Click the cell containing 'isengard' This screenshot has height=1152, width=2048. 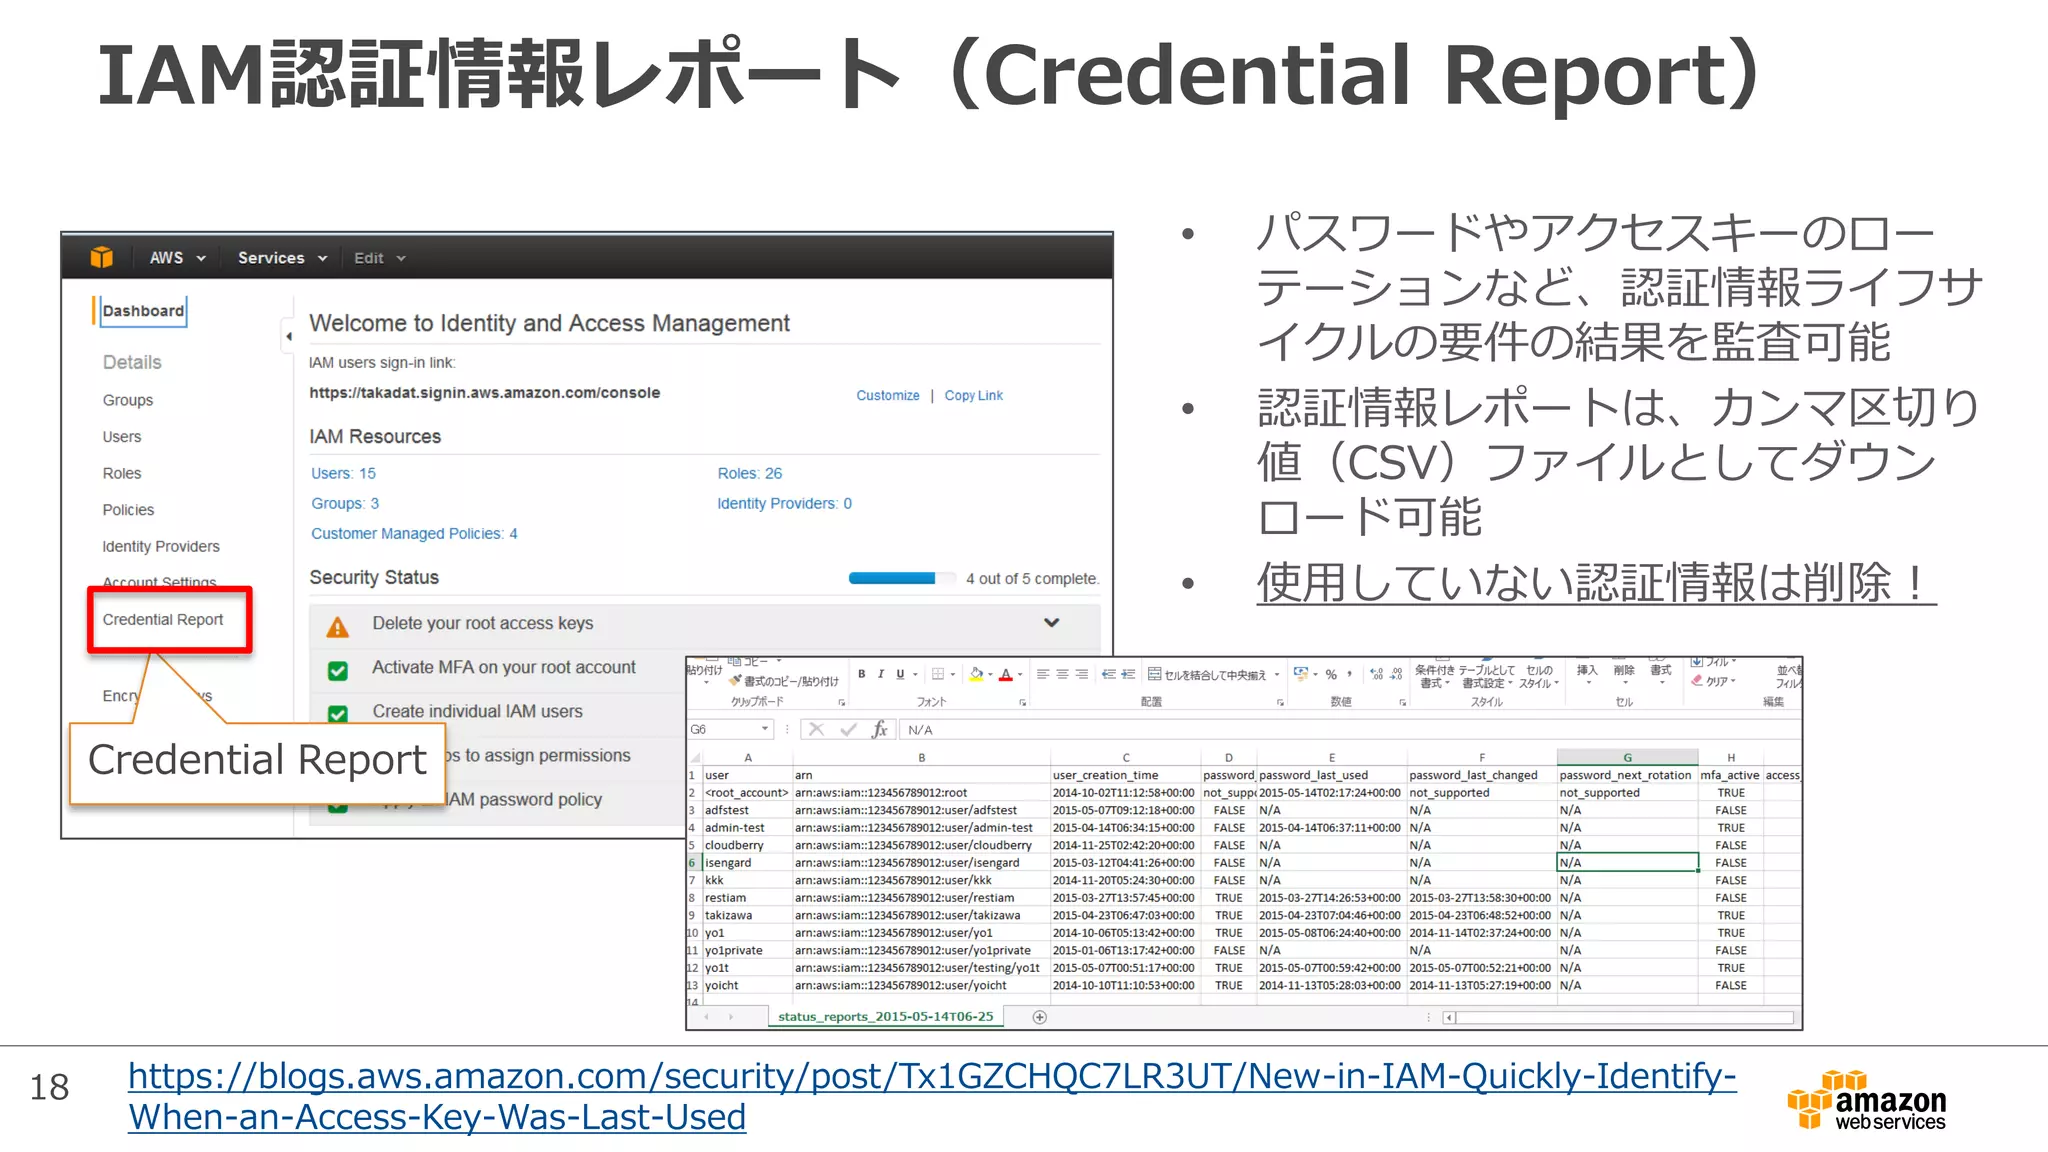pos(746,863)
